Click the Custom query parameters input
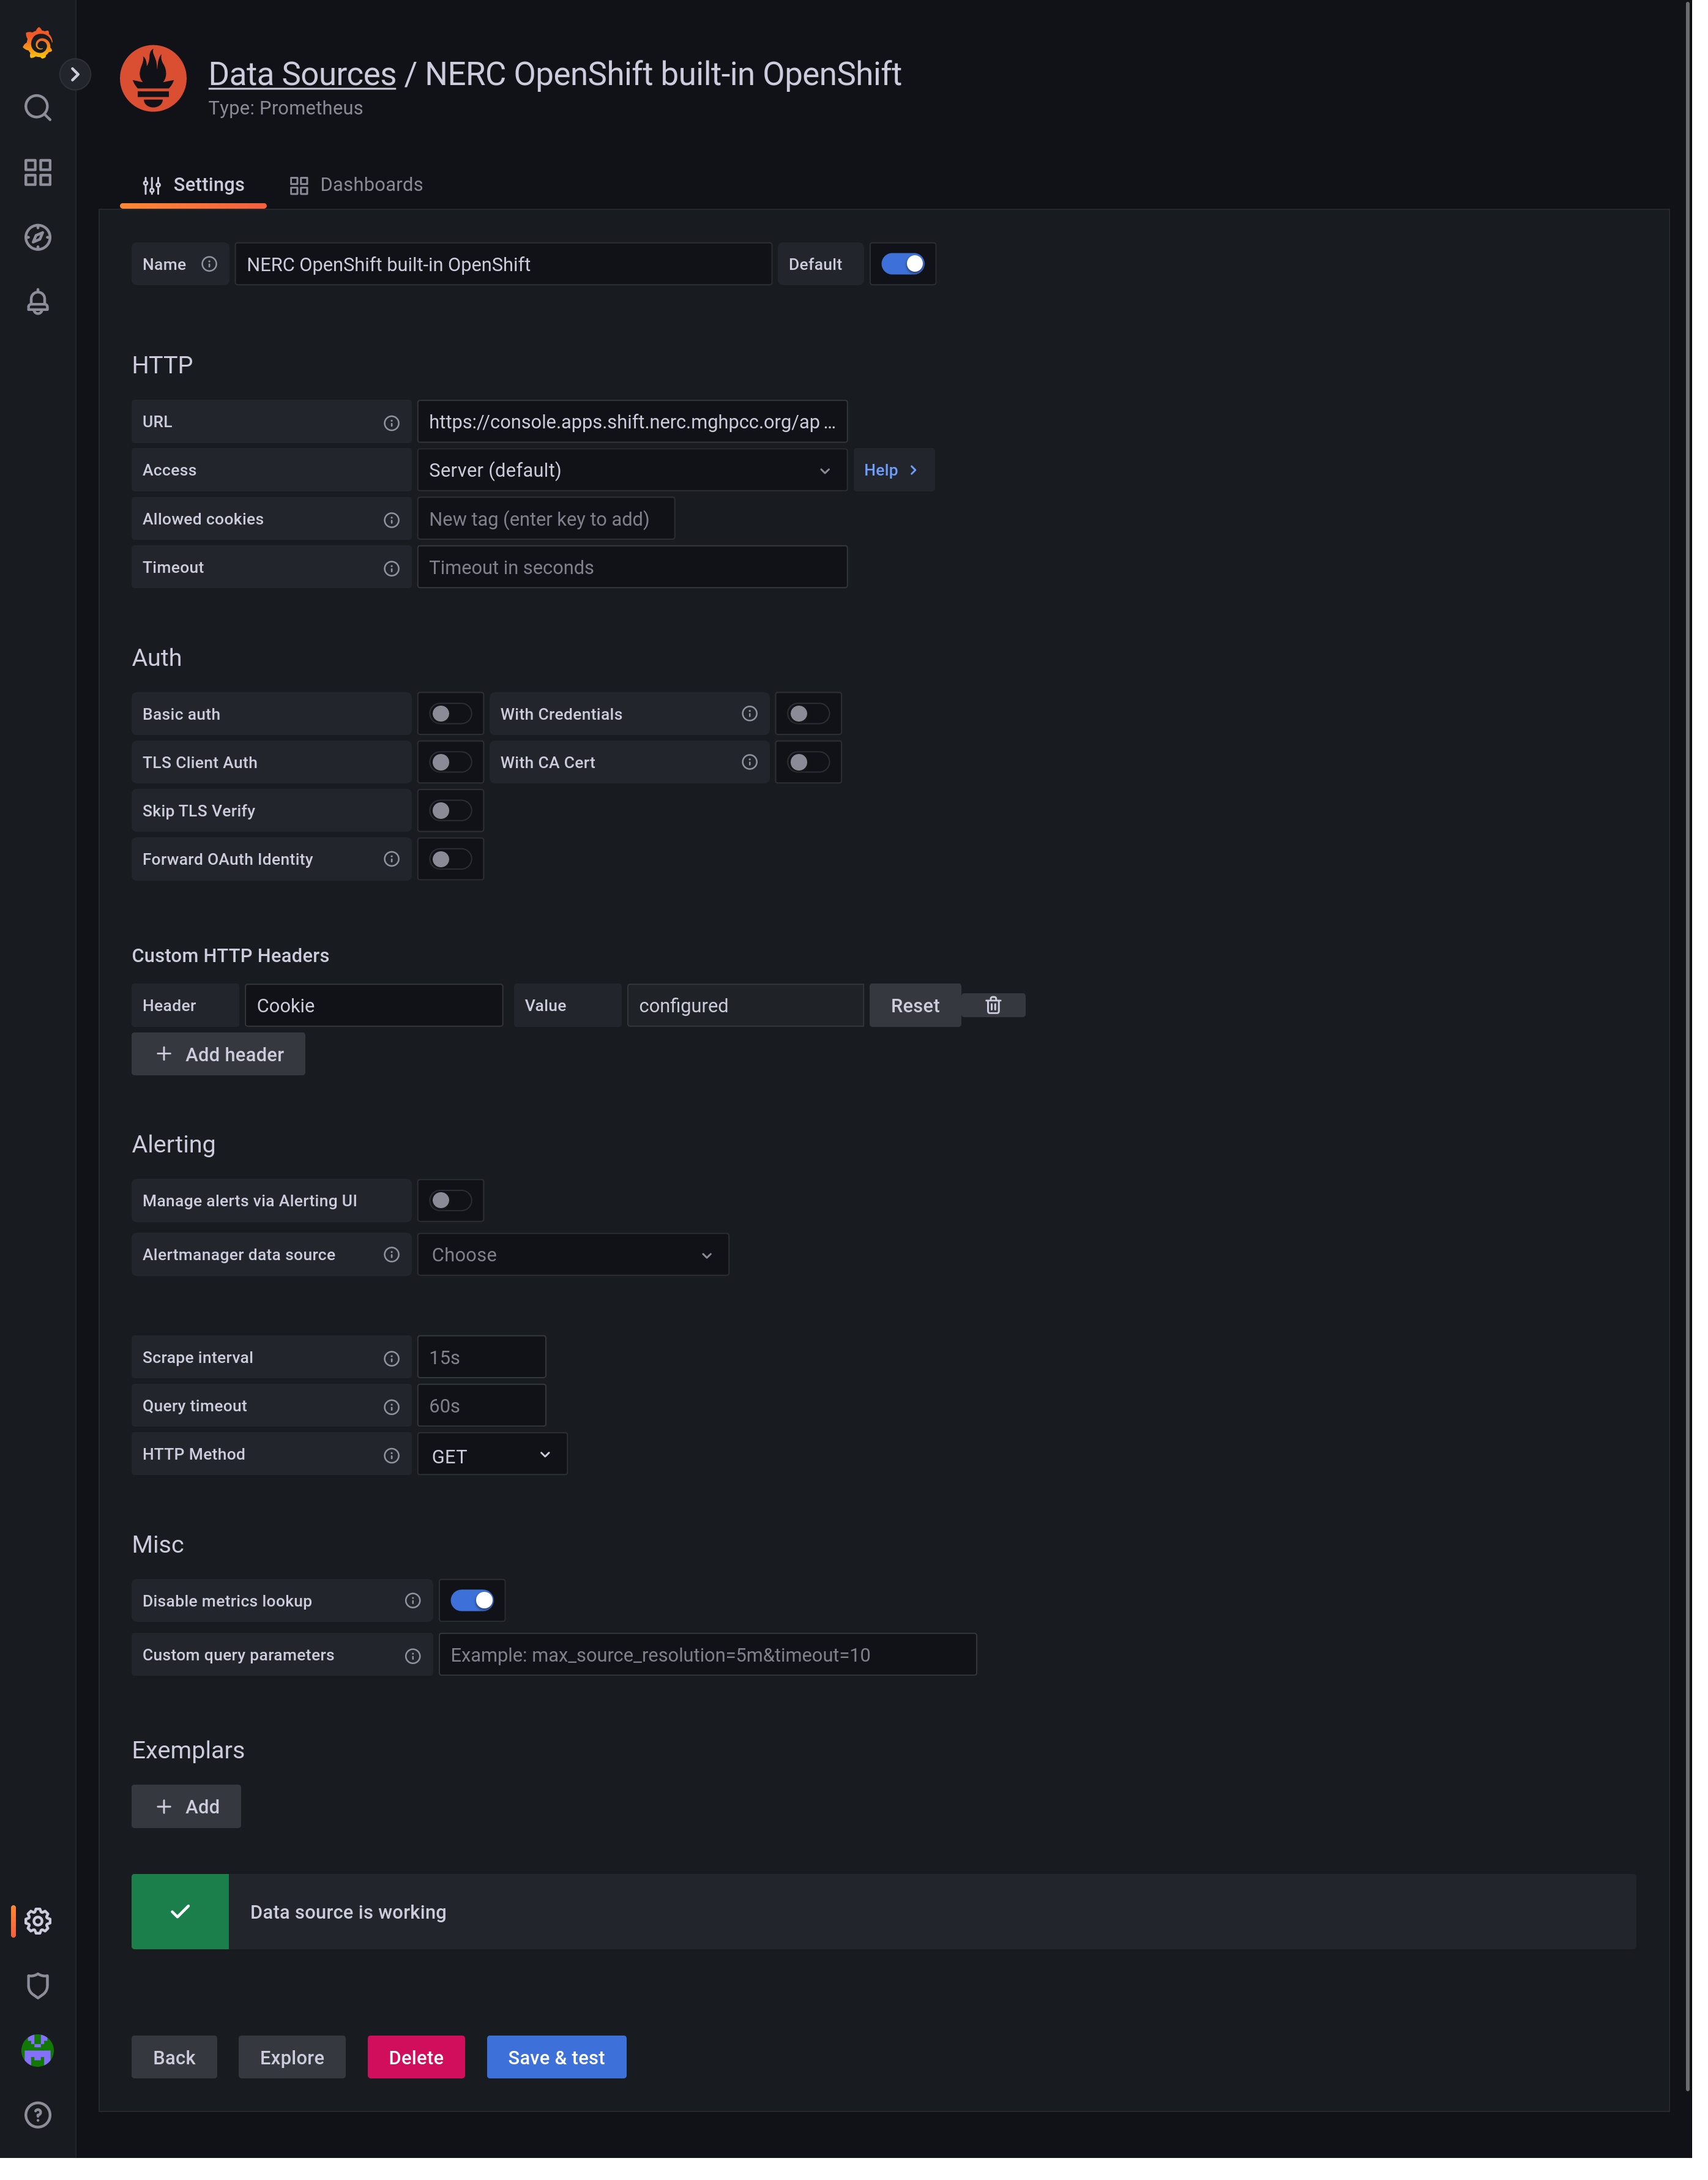The image size is (1708, 2180). pyautogui.click(x=714, y=1671)
